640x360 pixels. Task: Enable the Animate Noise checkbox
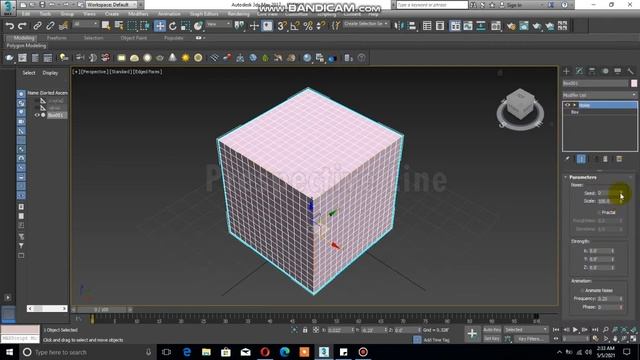click(582, 290)
